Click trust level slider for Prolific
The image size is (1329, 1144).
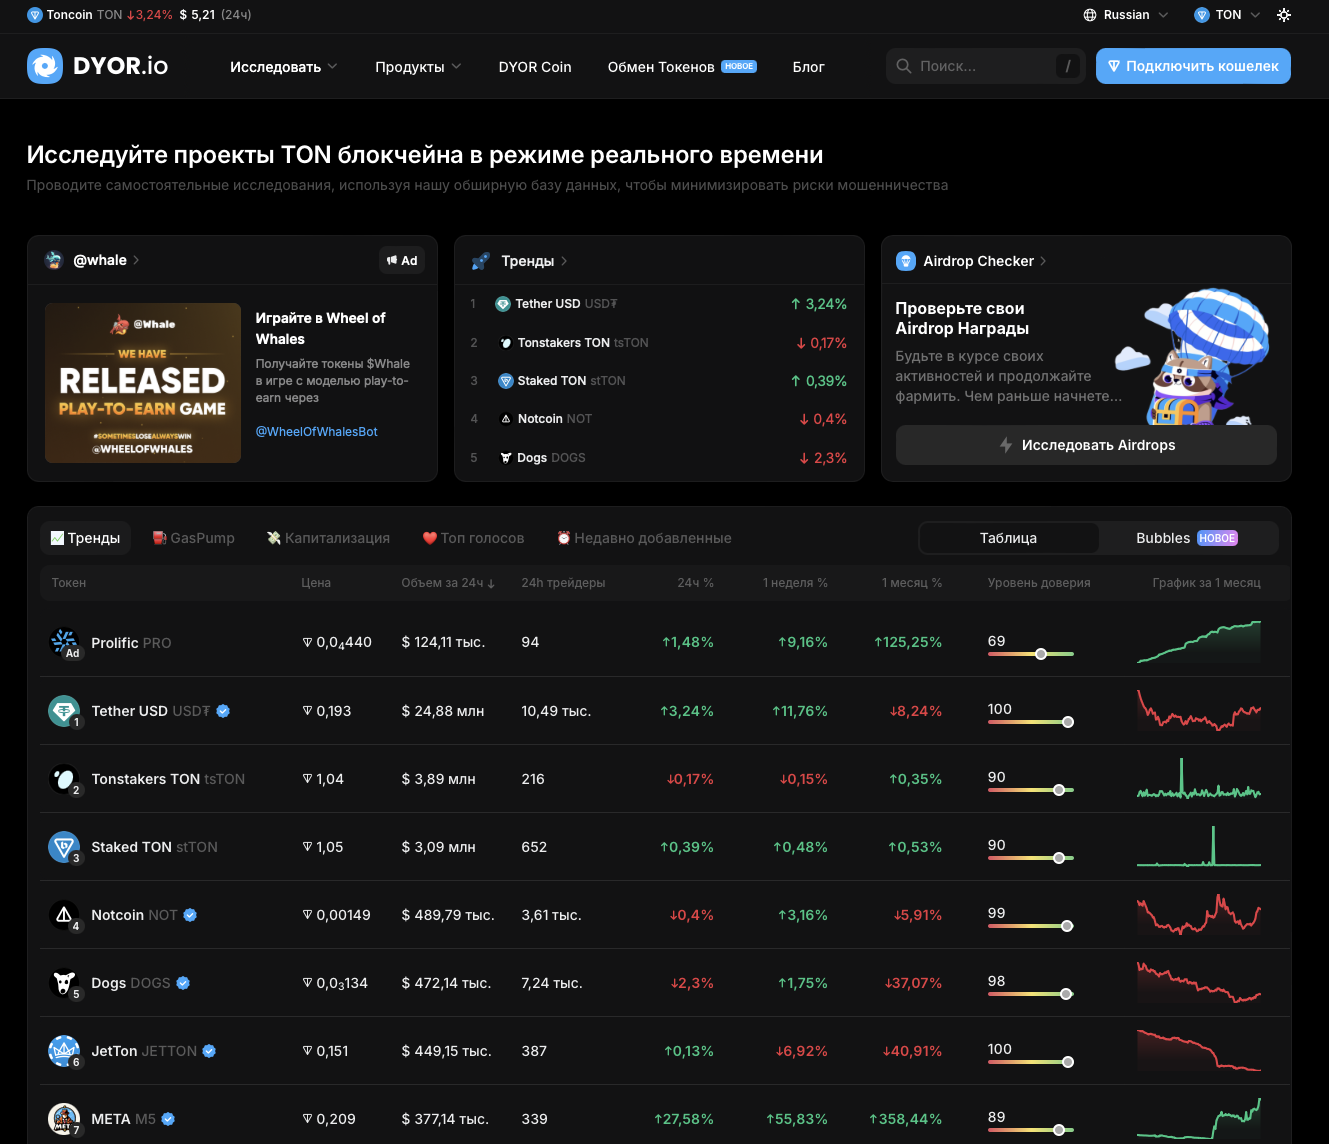pos(1031,654)
